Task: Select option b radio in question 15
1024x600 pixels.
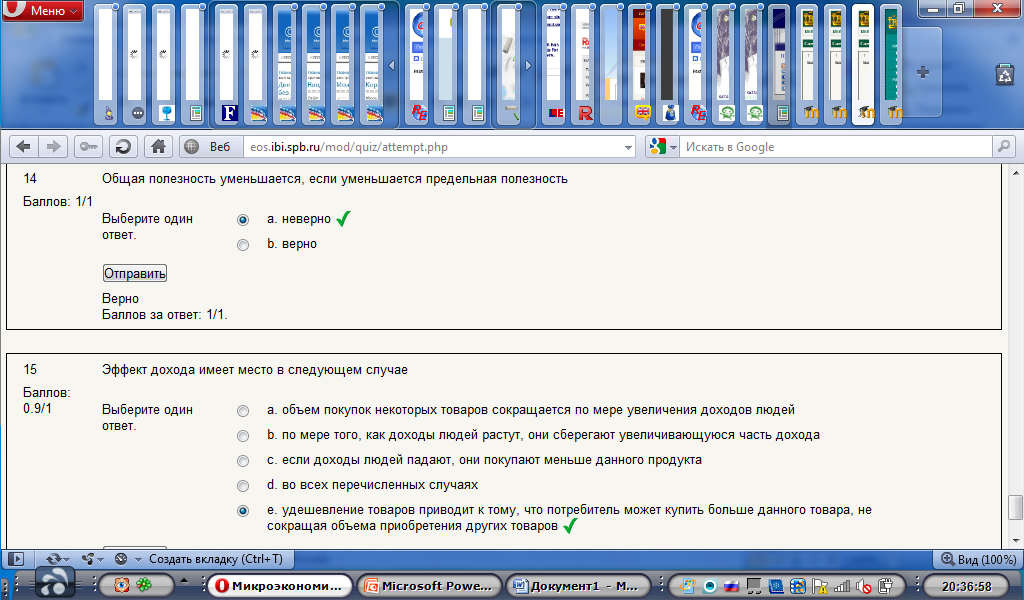Action: pos(243,435)
